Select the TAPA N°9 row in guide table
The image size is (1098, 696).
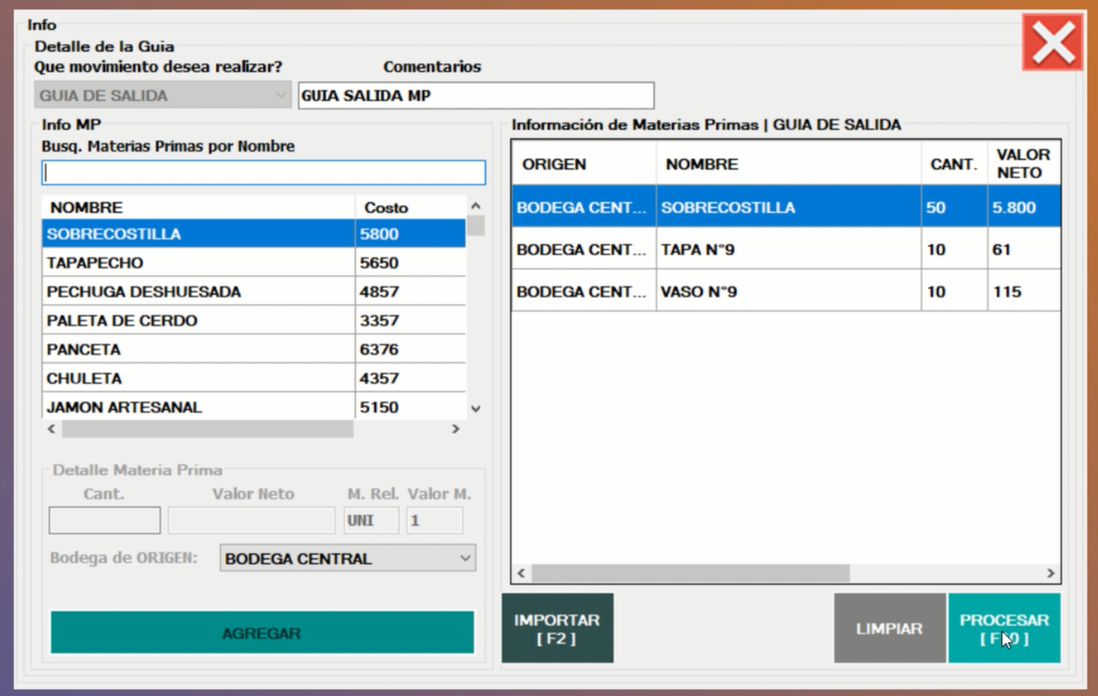click(x=785, y=250)
